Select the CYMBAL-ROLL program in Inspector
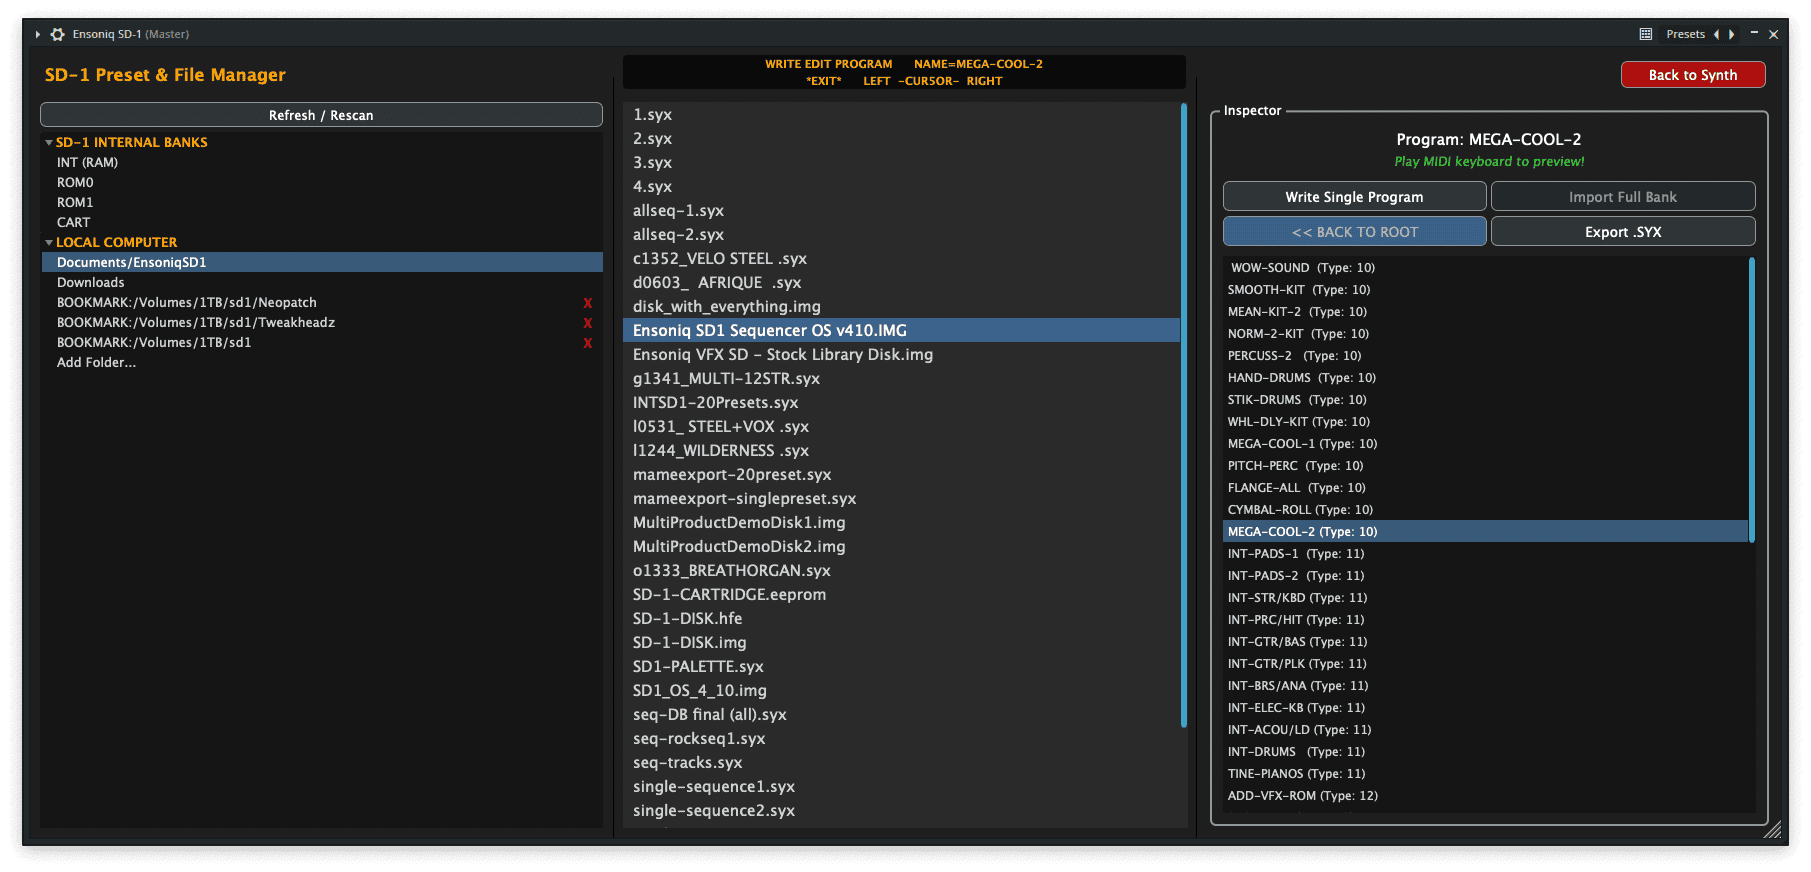1811x872 pixels. (1485, 510)
